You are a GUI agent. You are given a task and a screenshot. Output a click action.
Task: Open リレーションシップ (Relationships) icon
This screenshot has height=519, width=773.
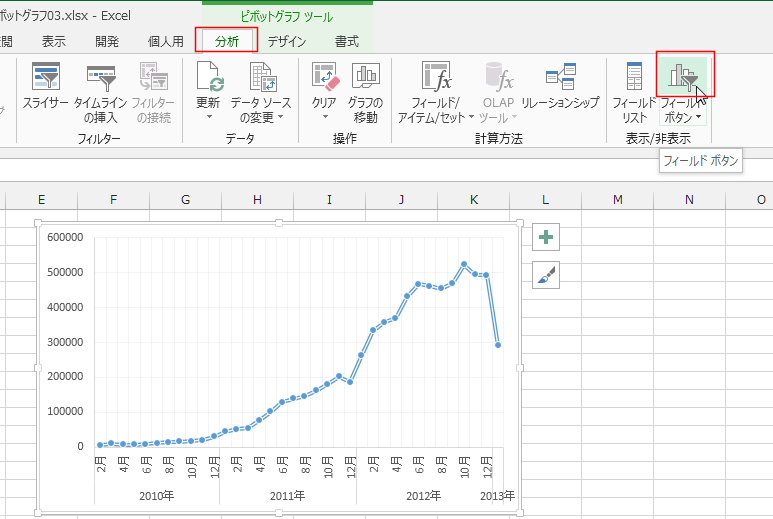561,76
